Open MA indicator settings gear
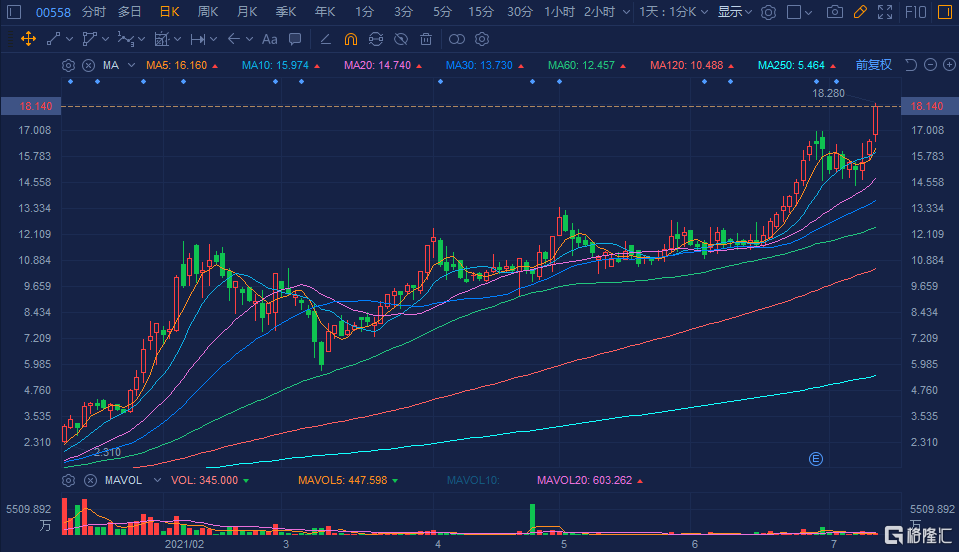 68,65
